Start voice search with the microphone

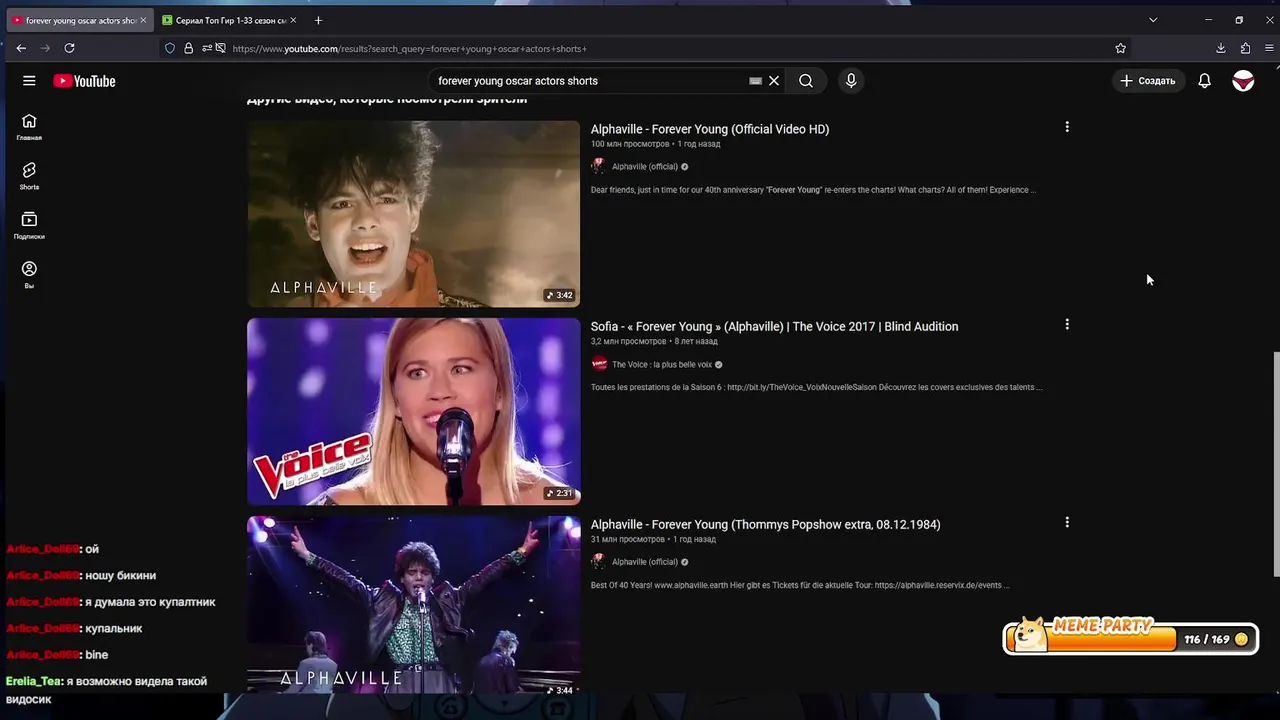point(851,81)
